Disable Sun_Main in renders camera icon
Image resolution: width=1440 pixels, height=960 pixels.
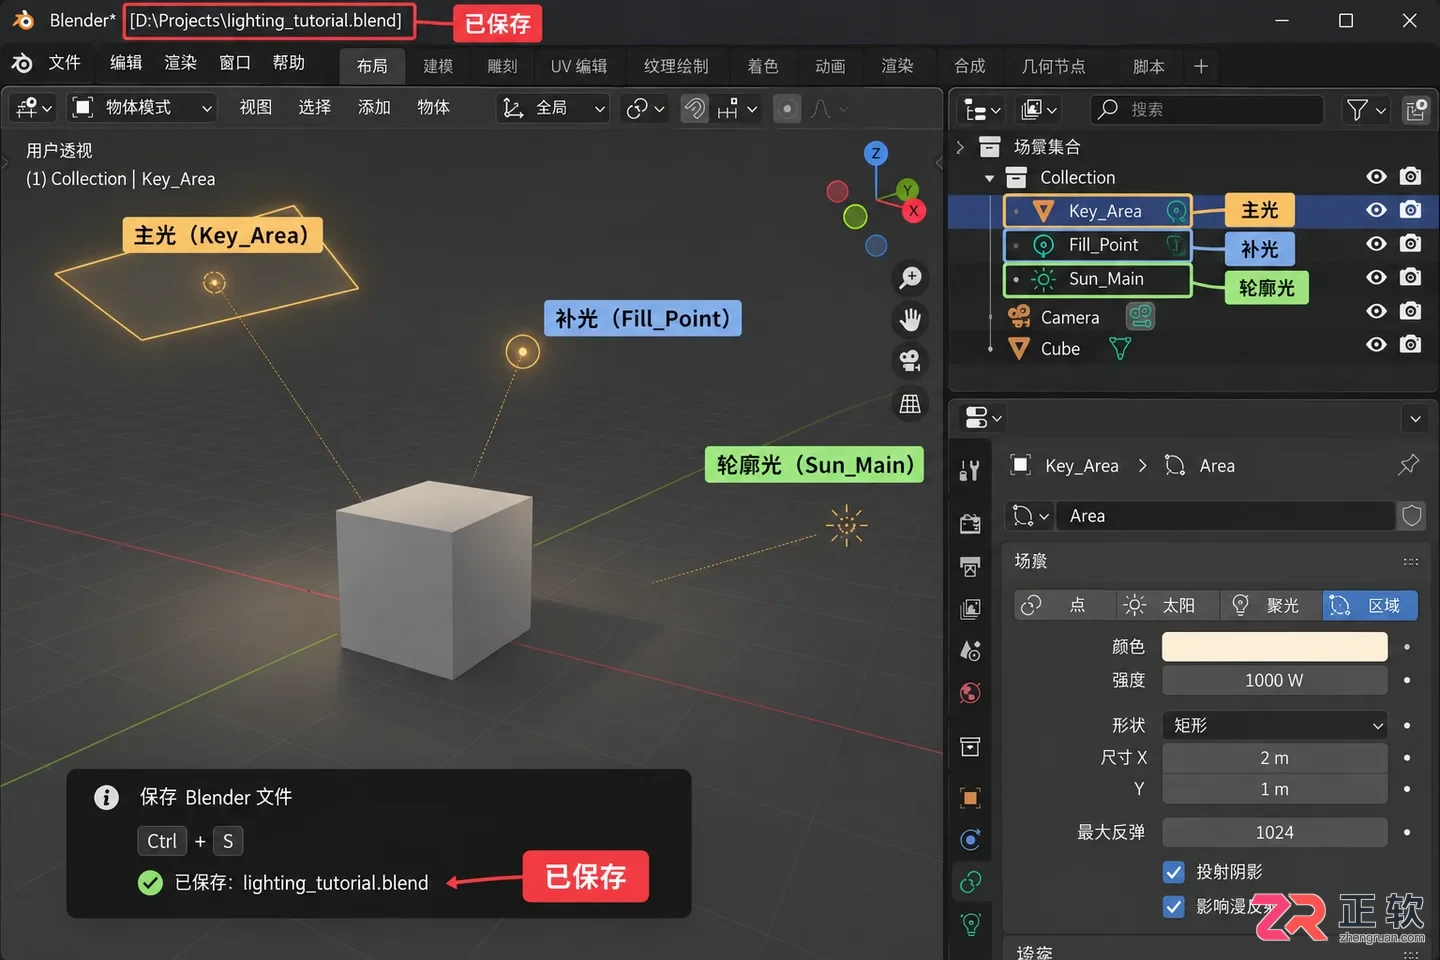1410,277
